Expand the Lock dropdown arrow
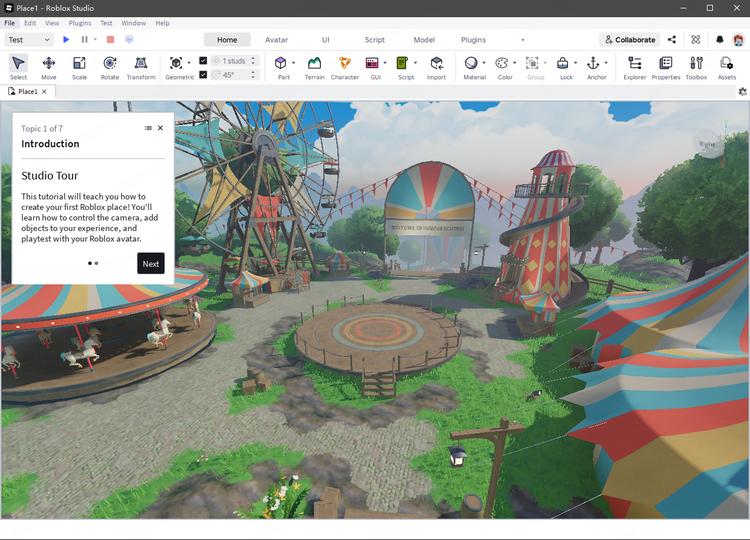Viewport: 750px width, 540px height. 575,63
